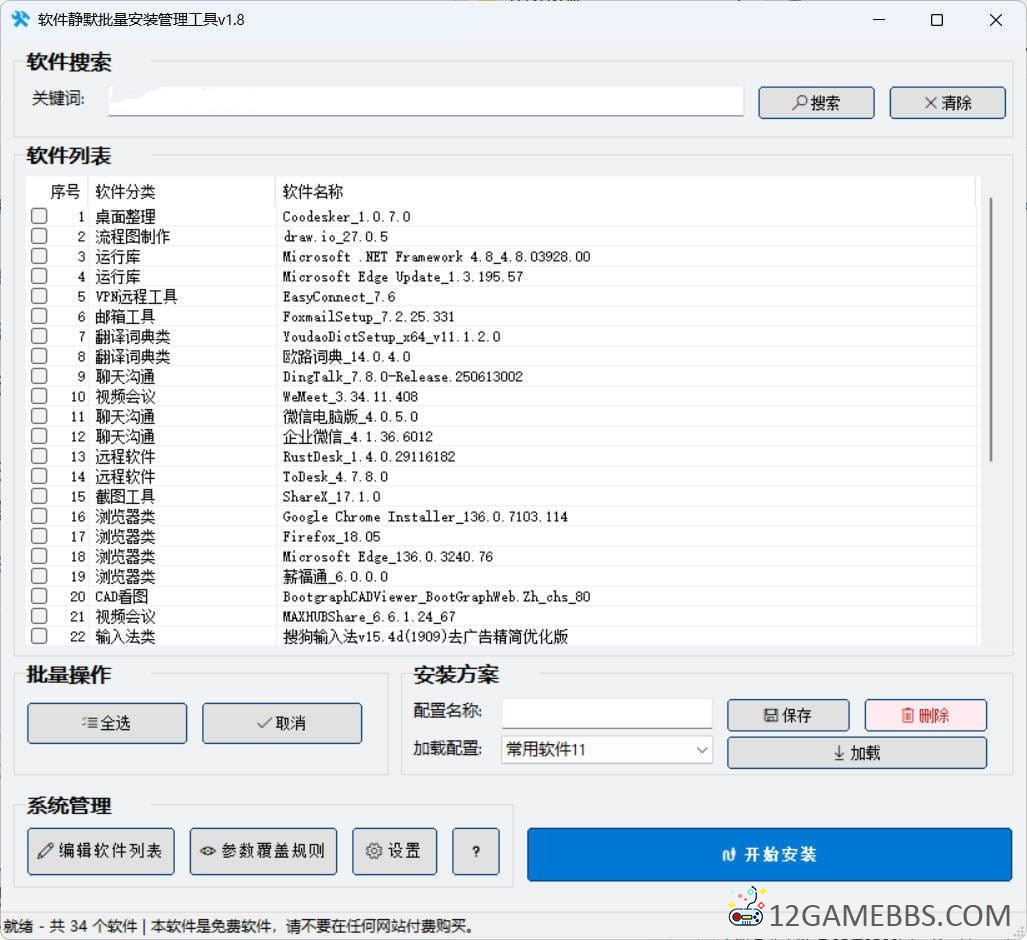Focus the 关键词 search input field
Image resolution: width=1027 pixels, height=940 pixels.
(x=425, y=101)
